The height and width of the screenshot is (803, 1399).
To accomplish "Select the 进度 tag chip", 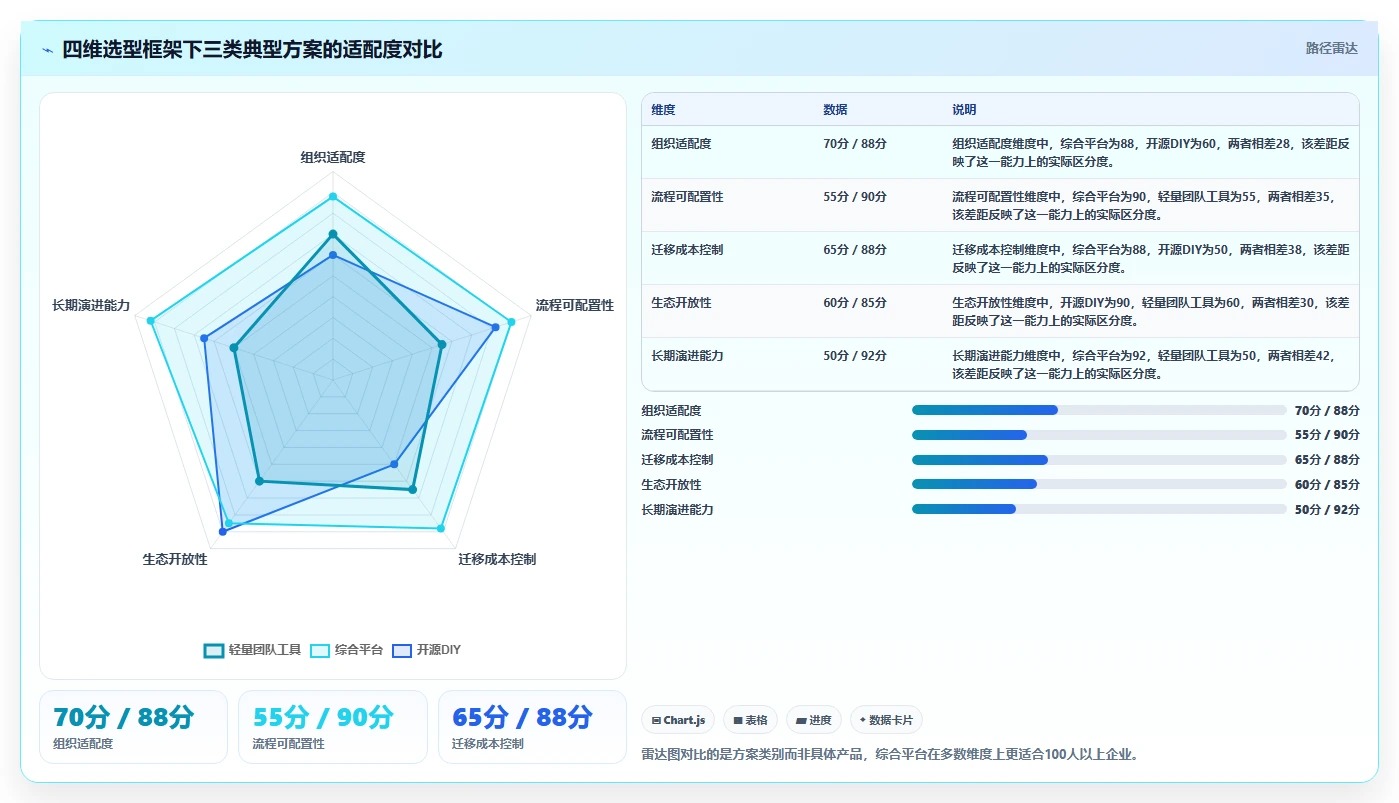I will pyautogui.click(x=814, y=720).
